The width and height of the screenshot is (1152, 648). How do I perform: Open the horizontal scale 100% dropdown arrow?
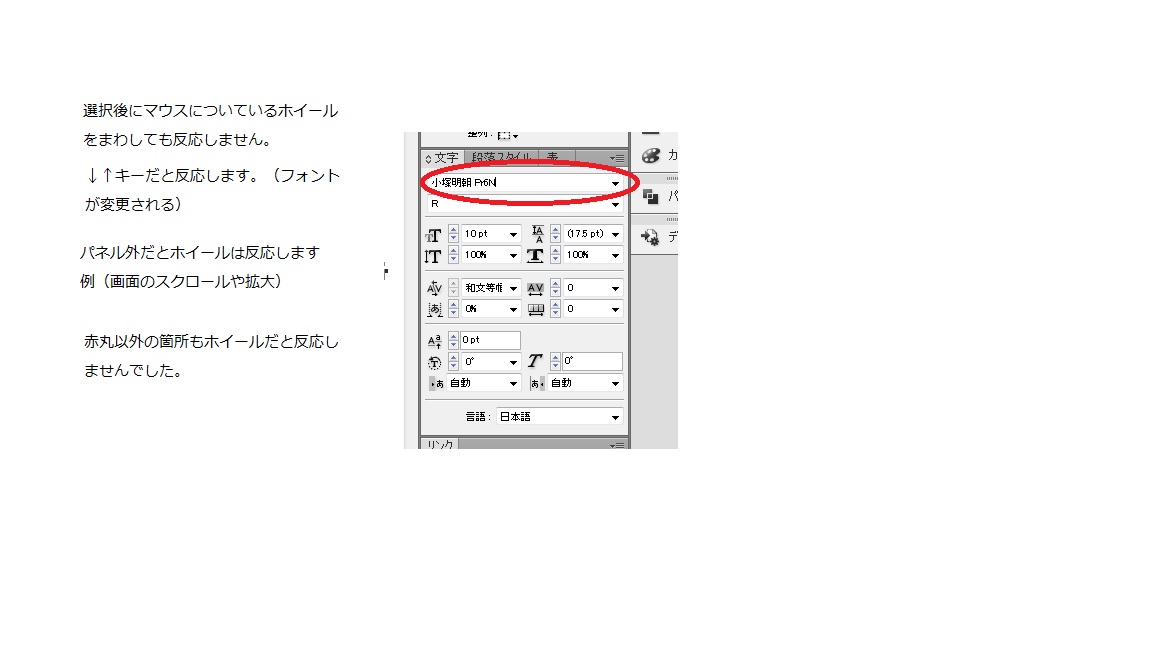(615, 256)
